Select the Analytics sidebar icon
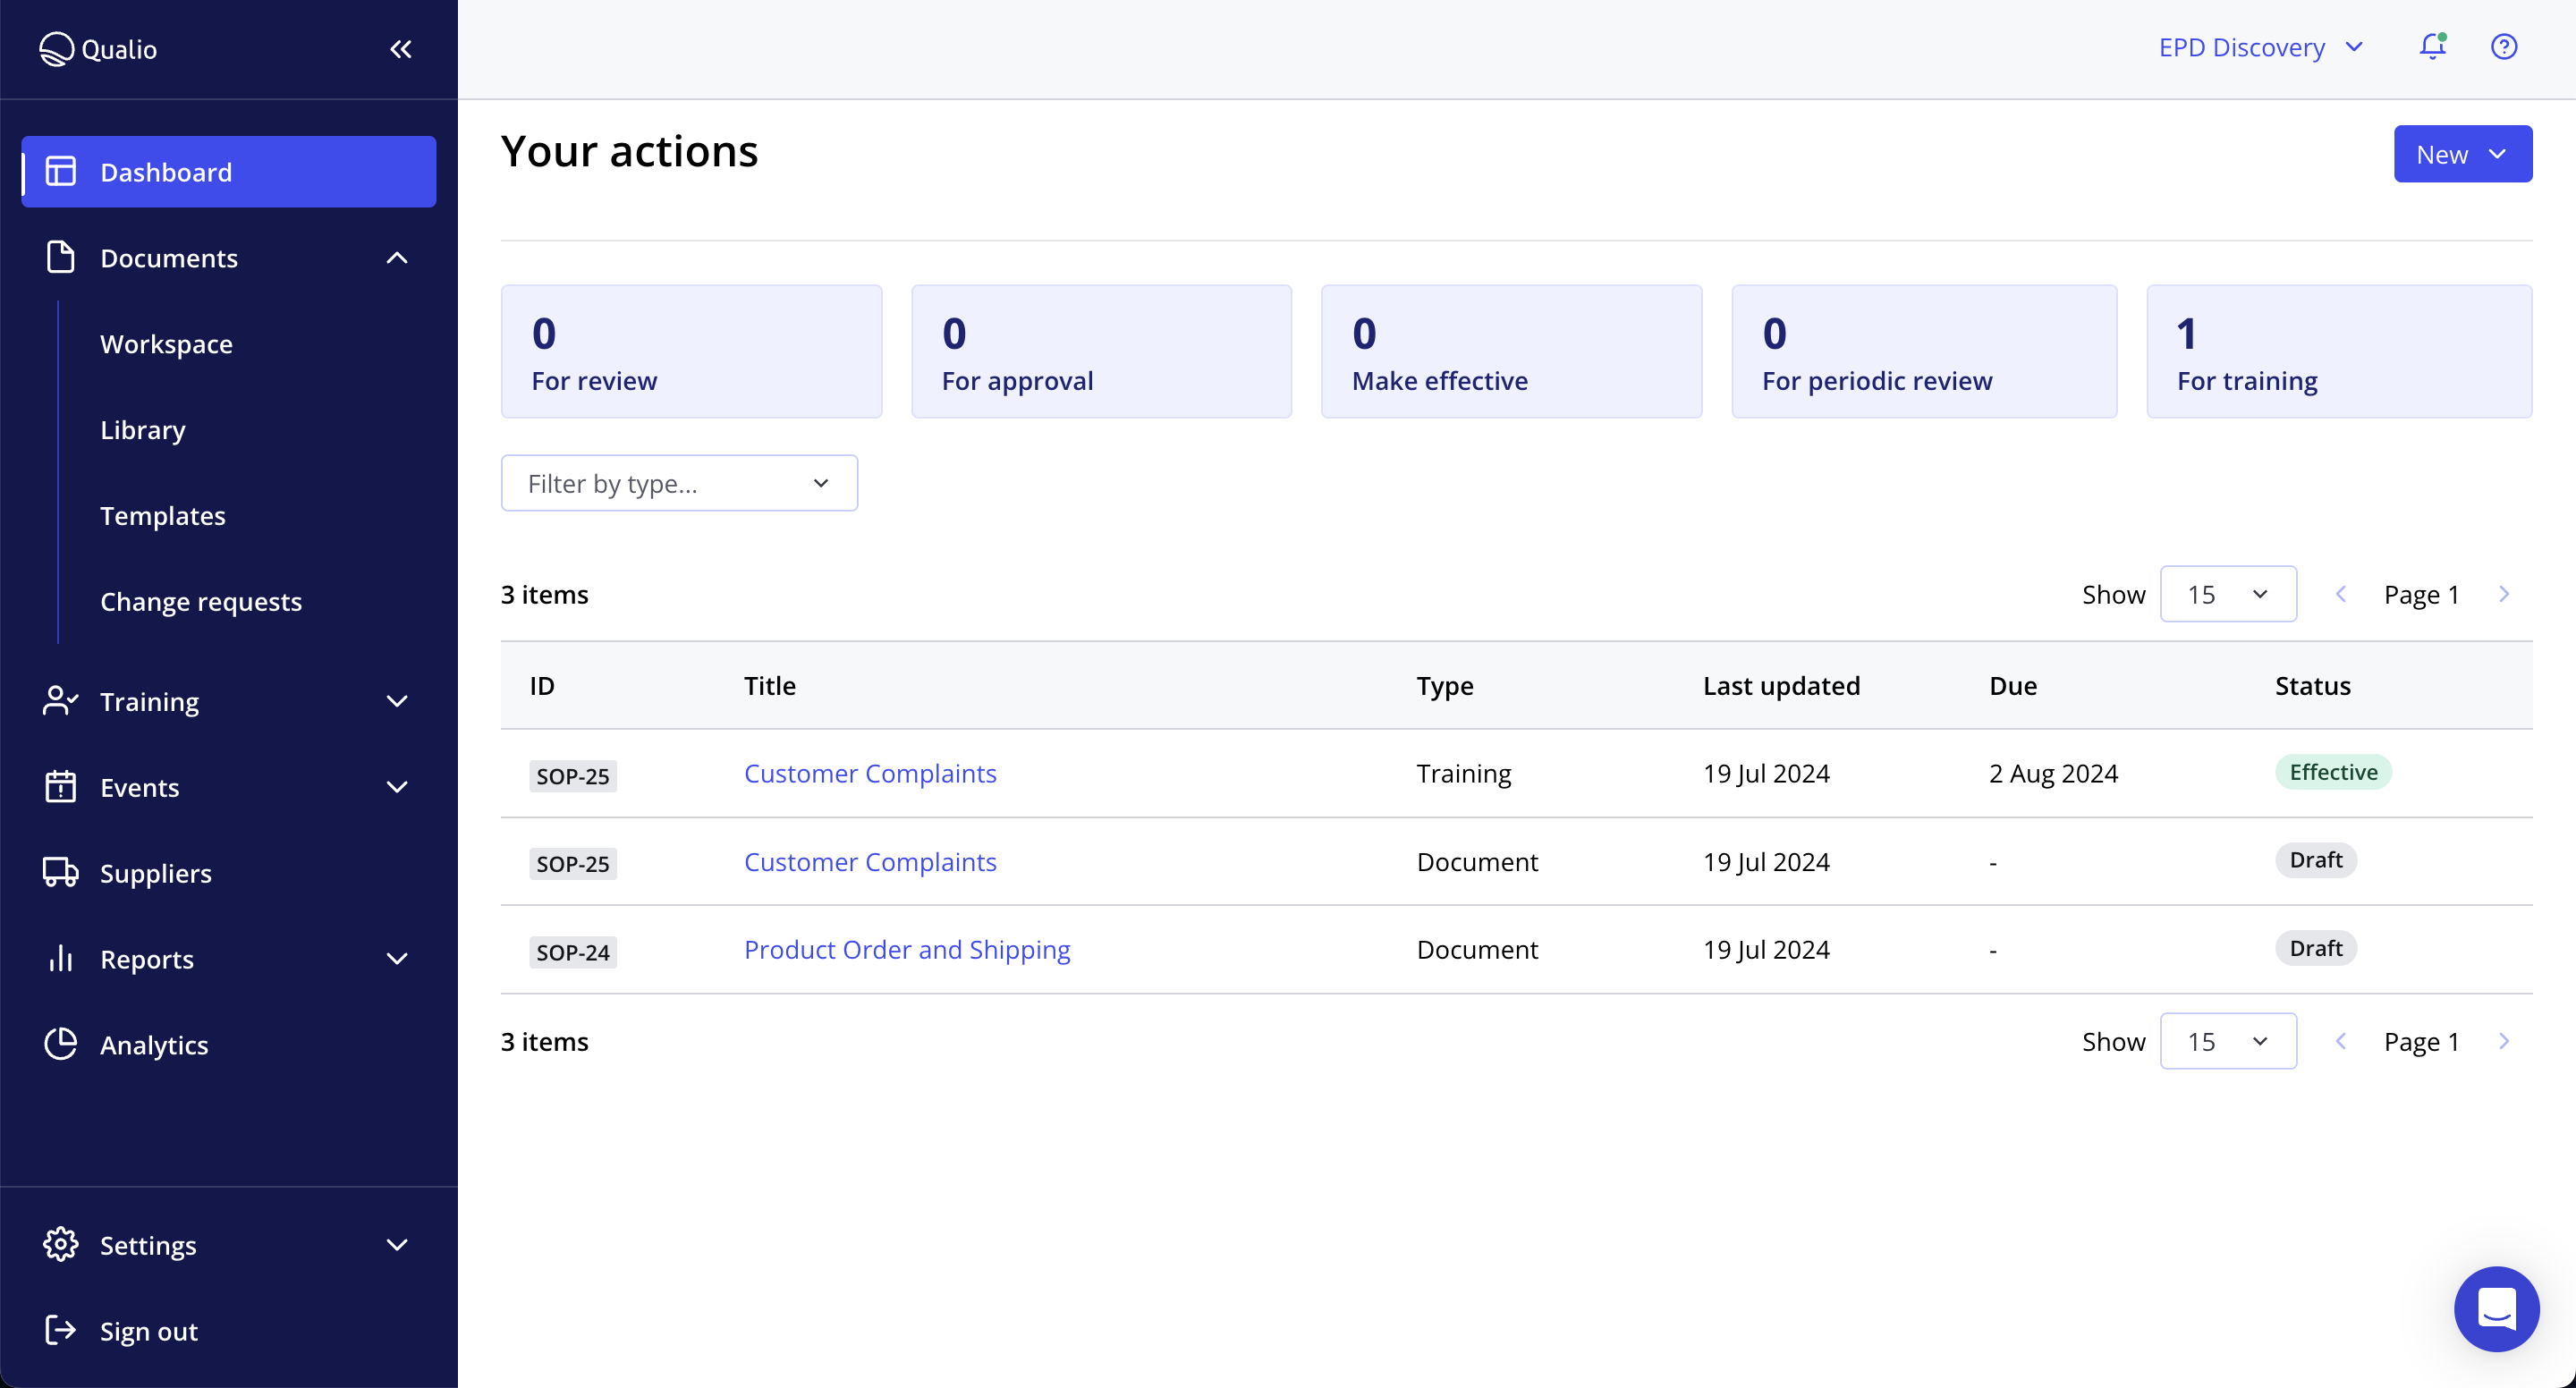The width and height of the screenshot is (2576, 1388). tap(60, 1044)
